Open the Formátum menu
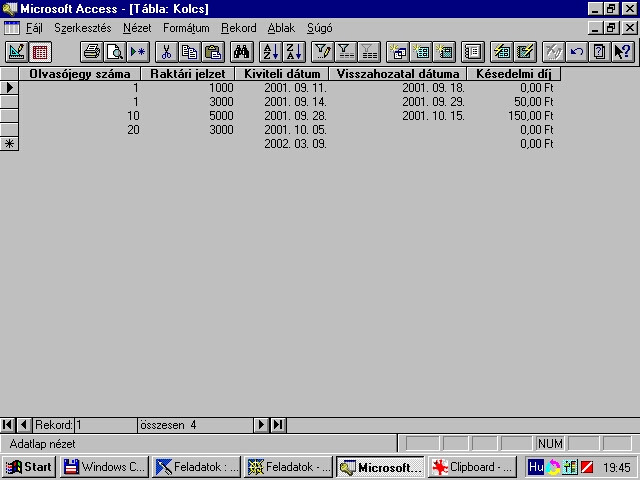This screenshot has width=640, height=480. (186, 28)
